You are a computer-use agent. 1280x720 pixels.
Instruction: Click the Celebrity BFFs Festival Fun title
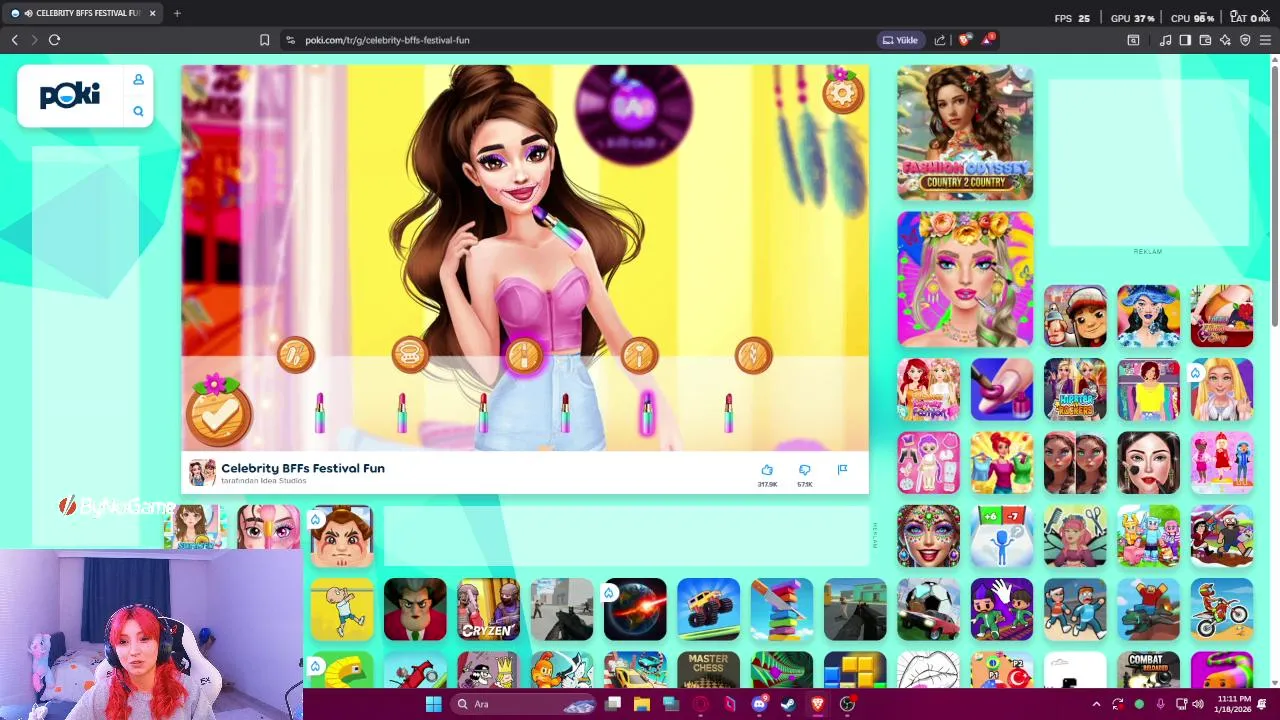(303, 468)
